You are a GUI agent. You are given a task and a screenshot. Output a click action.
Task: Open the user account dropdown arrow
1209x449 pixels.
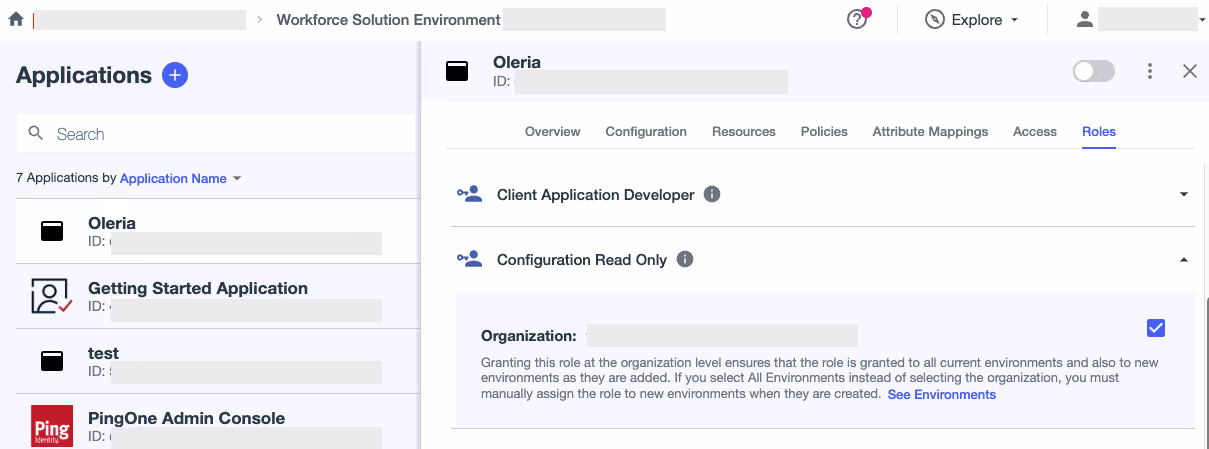(1202, 20)
